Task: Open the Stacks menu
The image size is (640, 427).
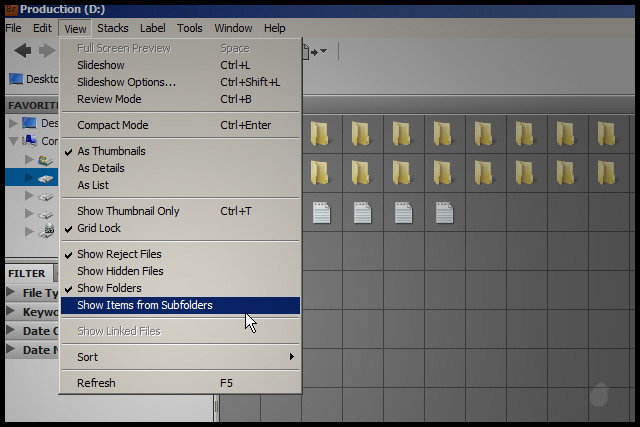Action: point(112,28)
